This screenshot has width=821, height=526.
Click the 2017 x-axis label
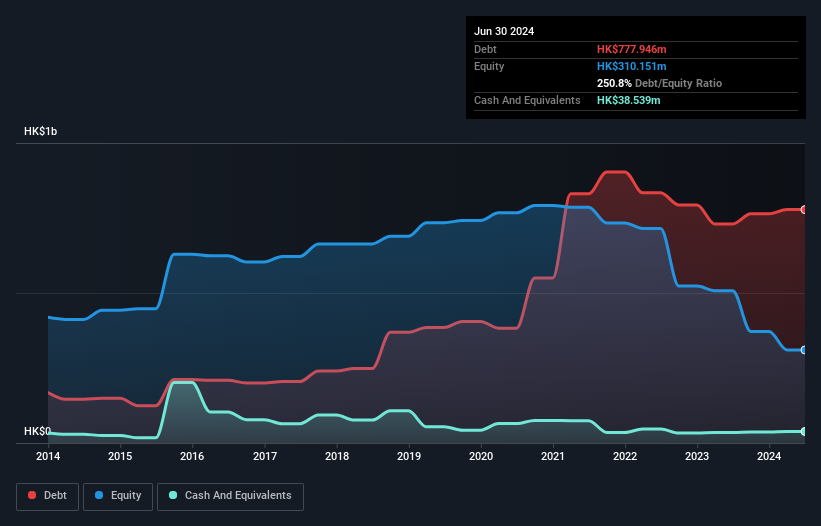click(x=265, y=456)
